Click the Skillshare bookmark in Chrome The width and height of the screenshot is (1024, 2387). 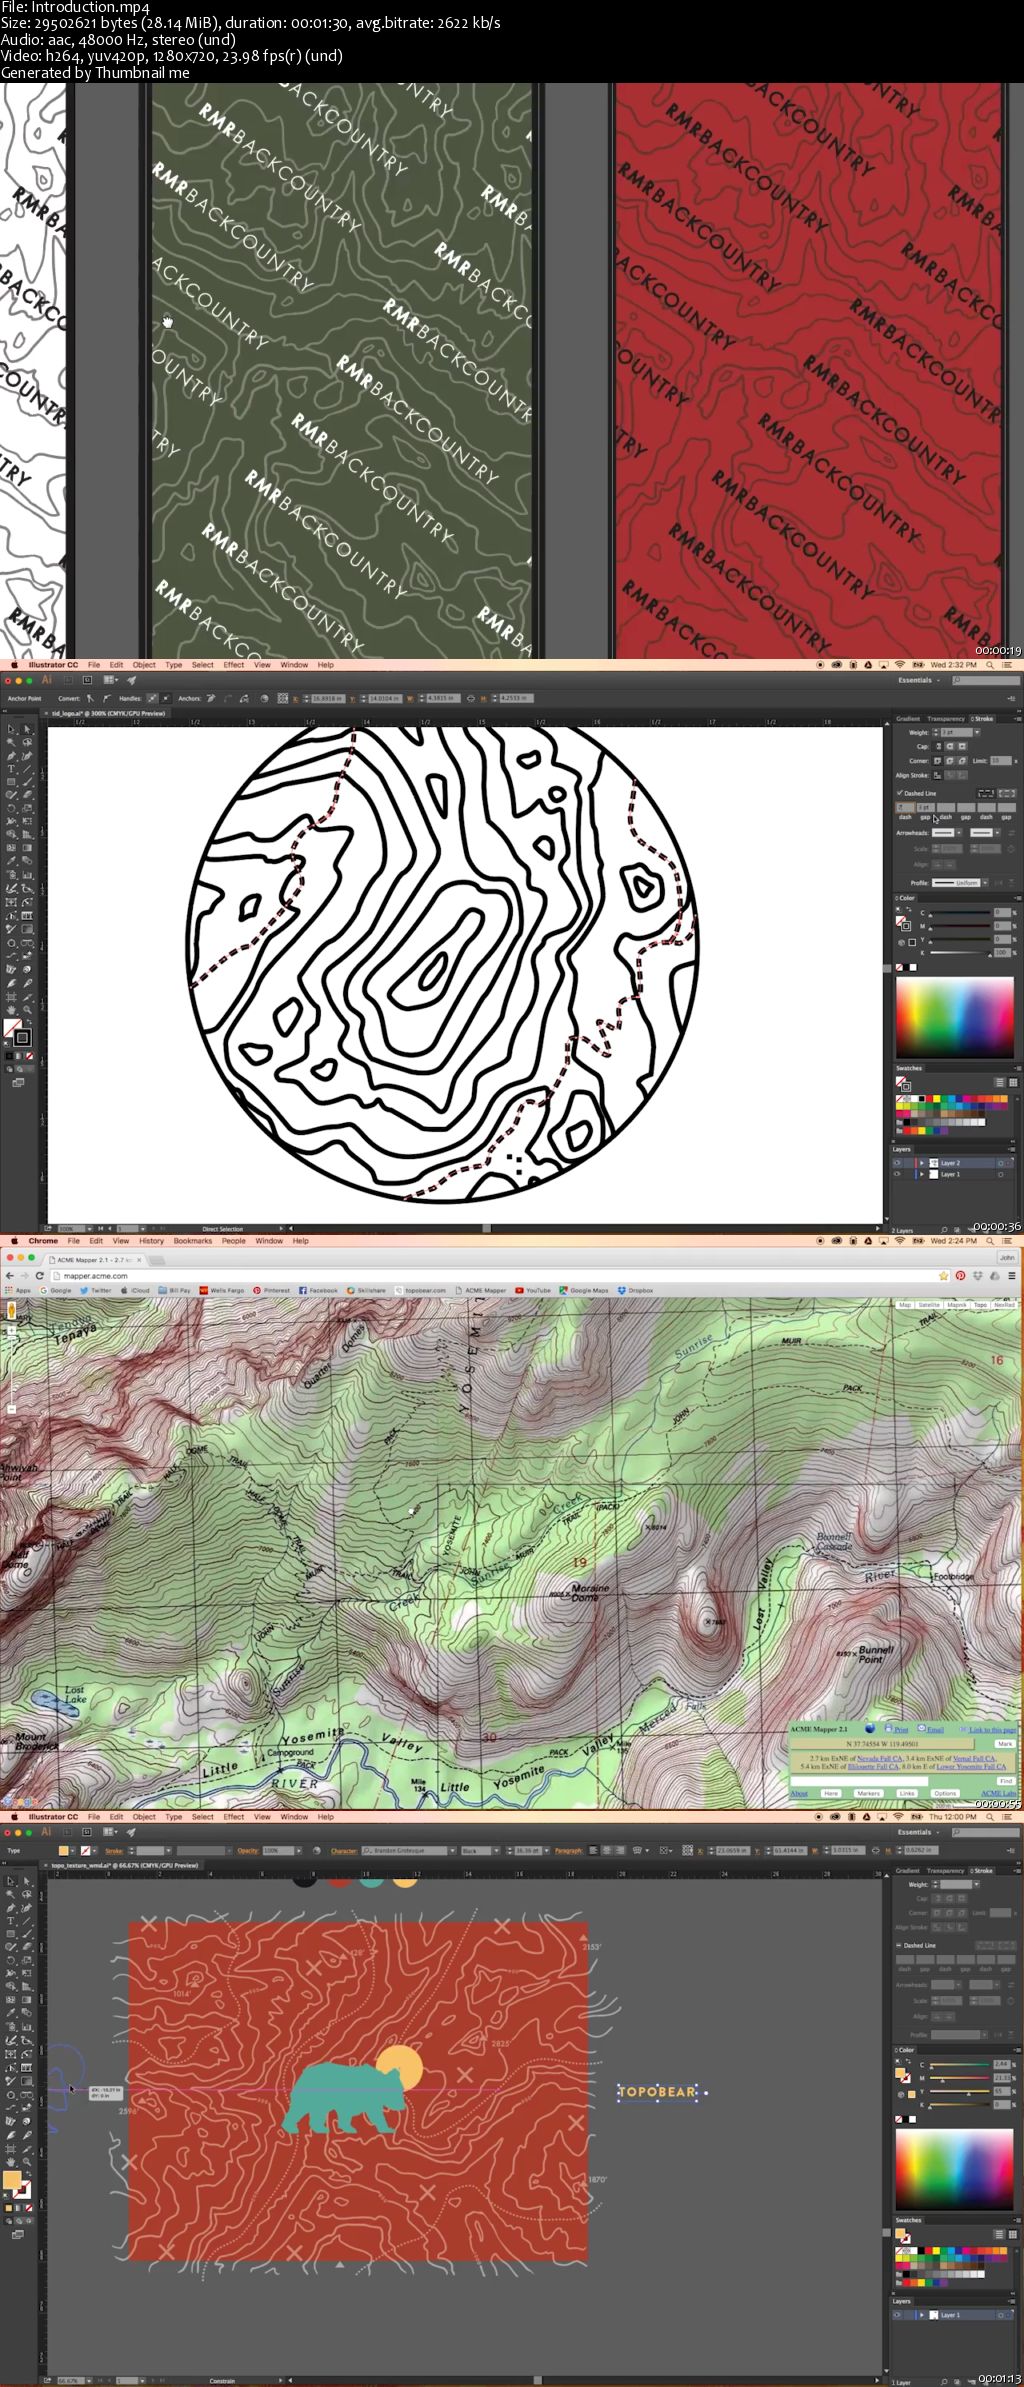tap(366, 1290)
